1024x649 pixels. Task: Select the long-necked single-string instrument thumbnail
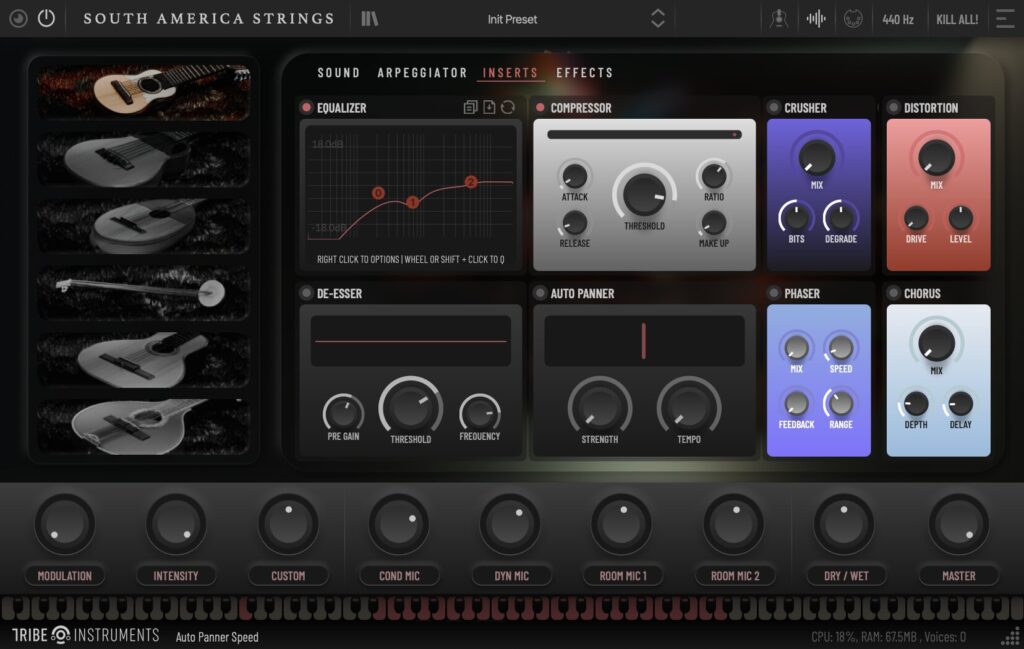(144, 292)
